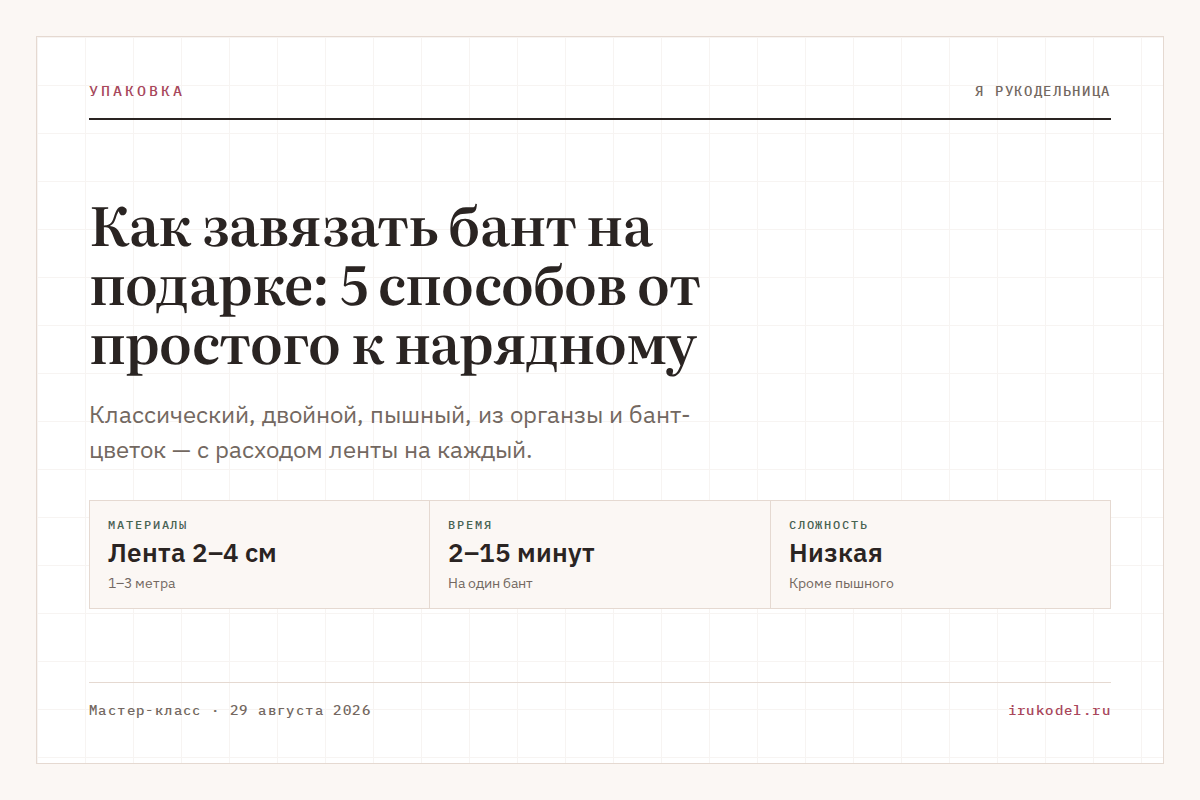
Task: Select the ВРЕМЯ label
Action: click(x=470, y=525)
